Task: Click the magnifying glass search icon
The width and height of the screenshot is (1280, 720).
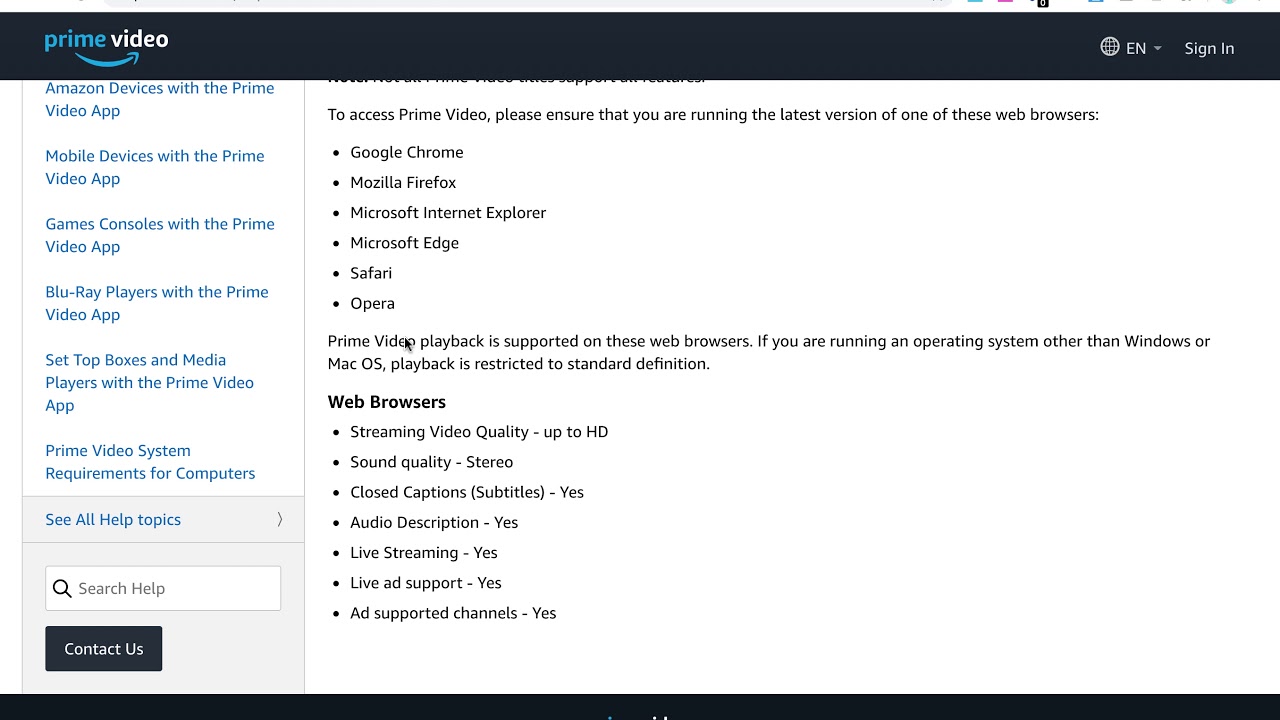Action: [62, 588]
